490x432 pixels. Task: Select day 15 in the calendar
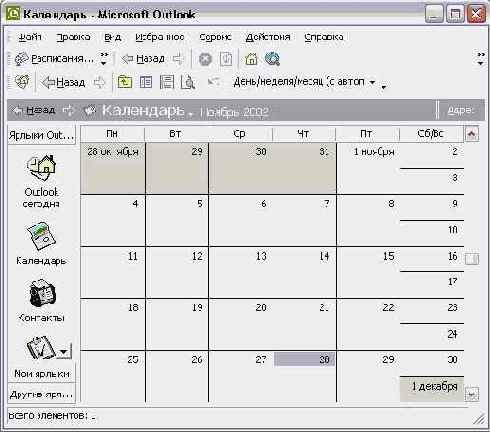tap(368, 273)
